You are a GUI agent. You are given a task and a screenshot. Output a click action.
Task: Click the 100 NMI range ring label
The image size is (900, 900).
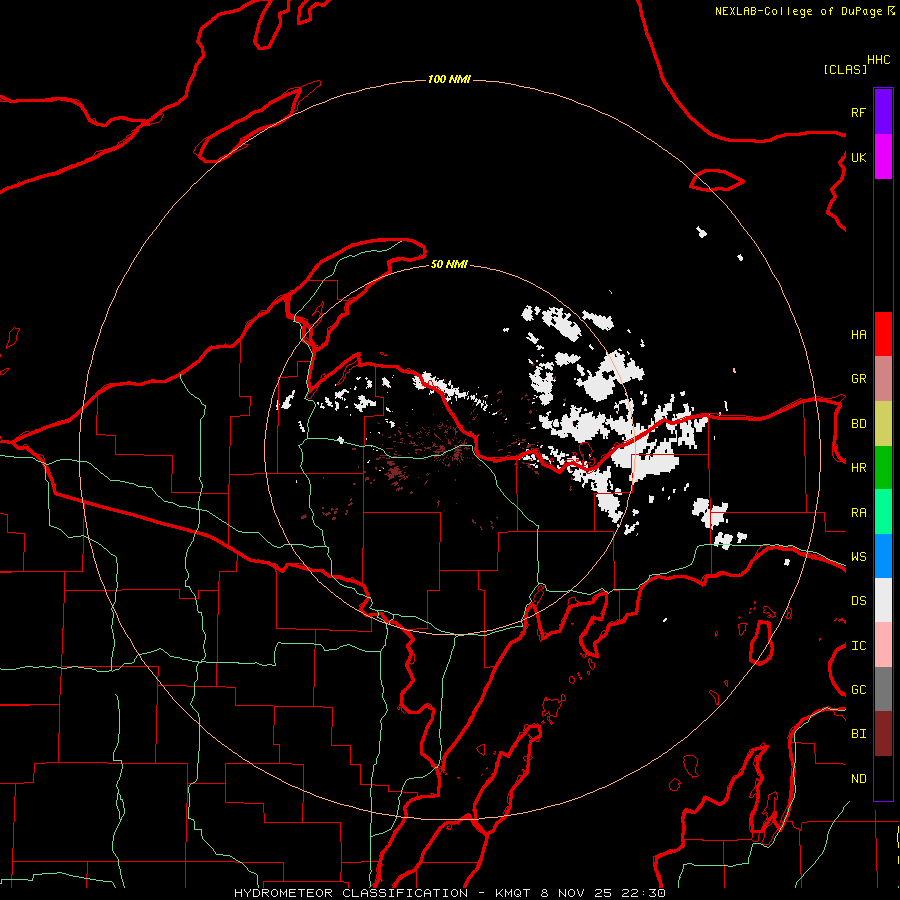pos(449,79)
